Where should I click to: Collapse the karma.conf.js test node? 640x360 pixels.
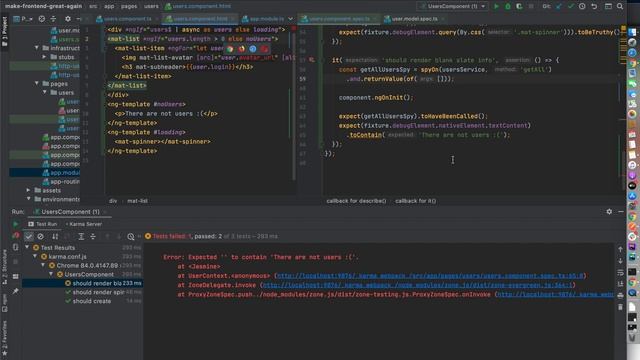35,256
